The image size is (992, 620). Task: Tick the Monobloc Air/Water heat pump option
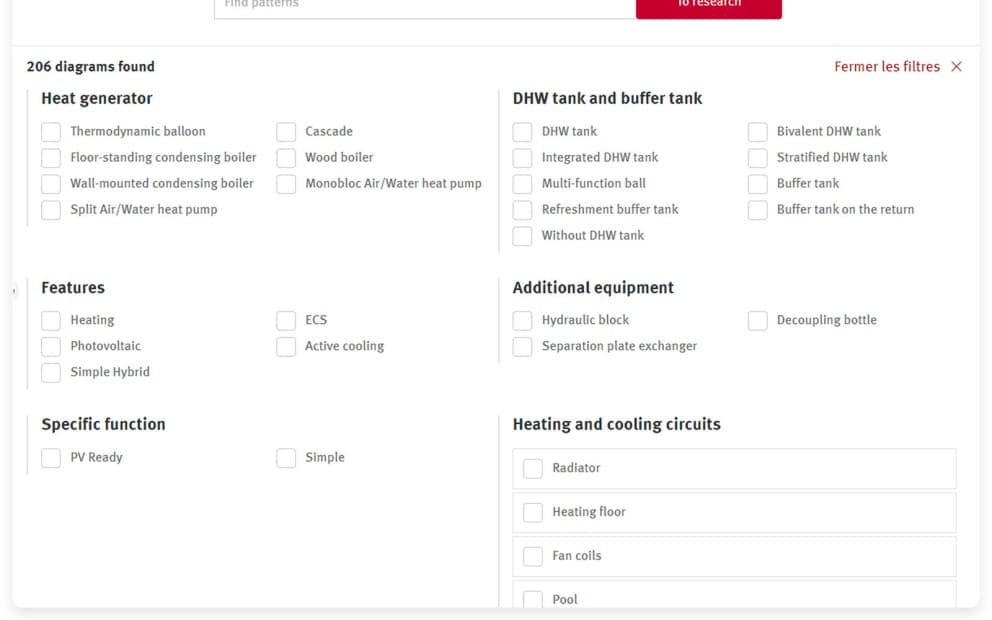[x=286, y=184]
